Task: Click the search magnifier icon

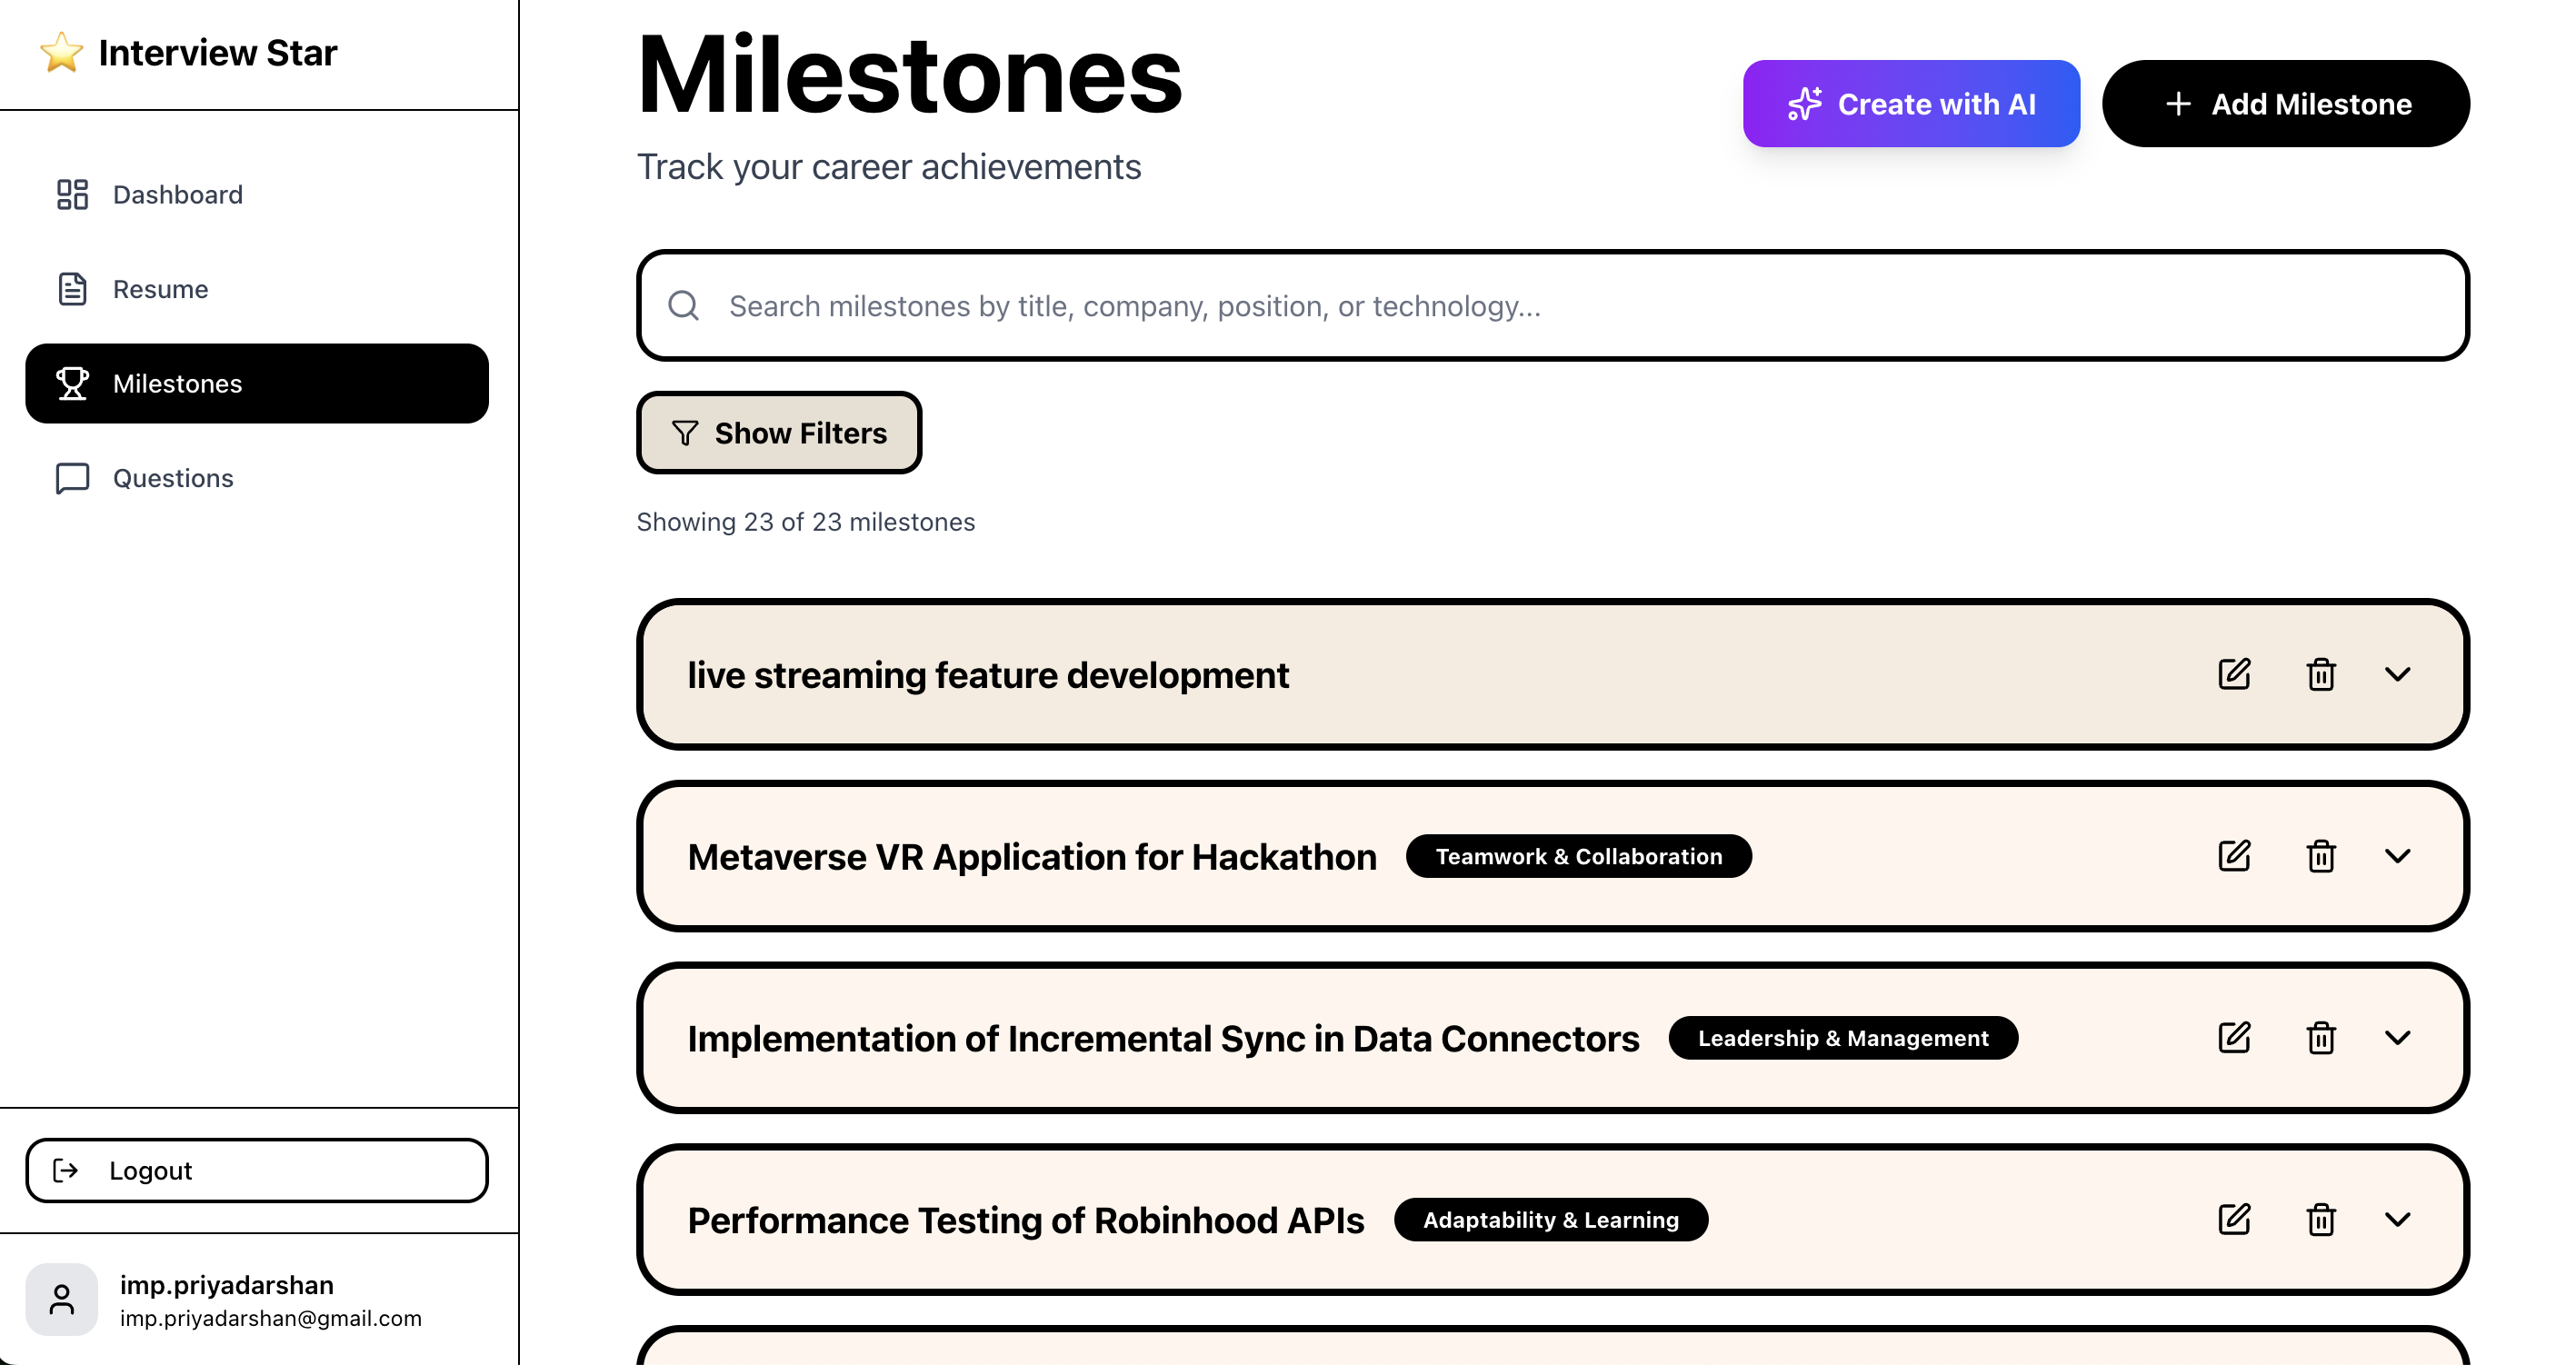Action: [683, 305]
